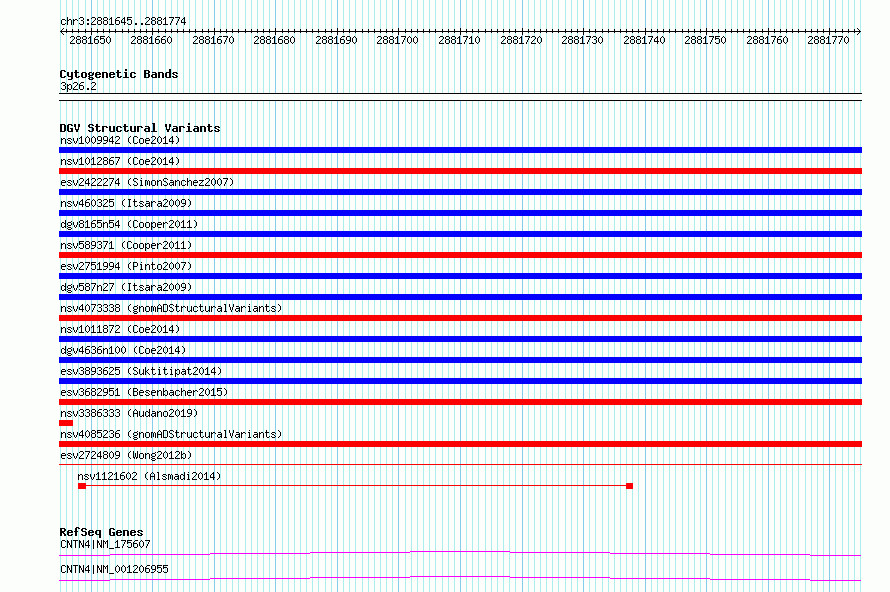Select the nsv1012867 (Coe2014) red variant bar
The height and width of the screenshot is (592, 890).
(460, 171)
